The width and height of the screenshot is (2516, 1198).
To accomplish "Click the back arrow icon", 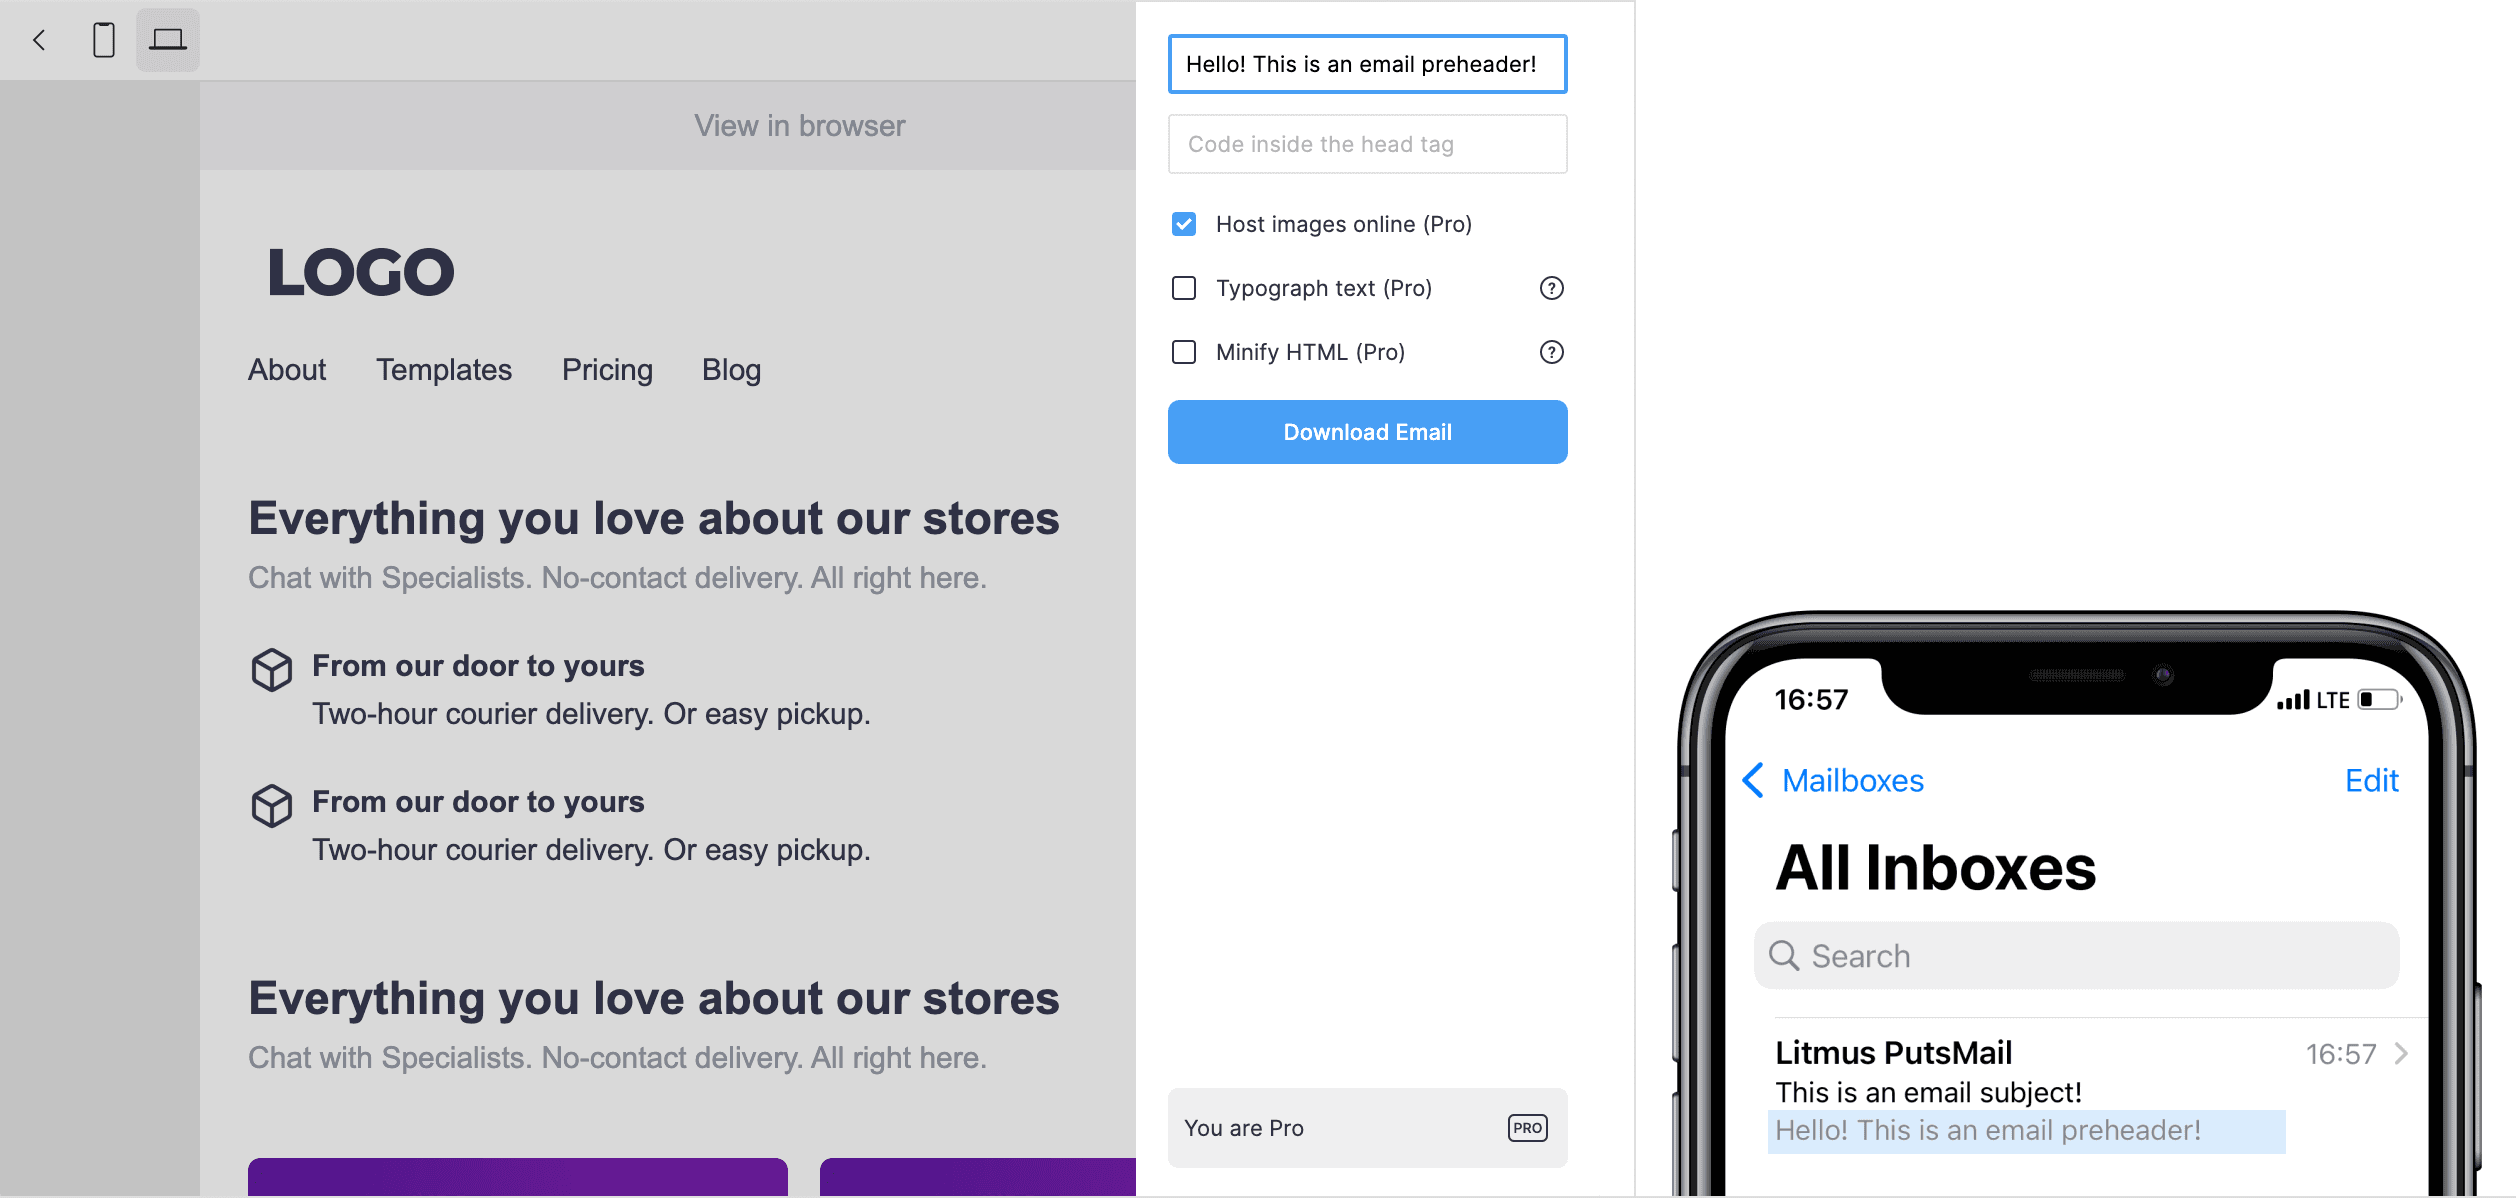I will [x=40, y=40].
